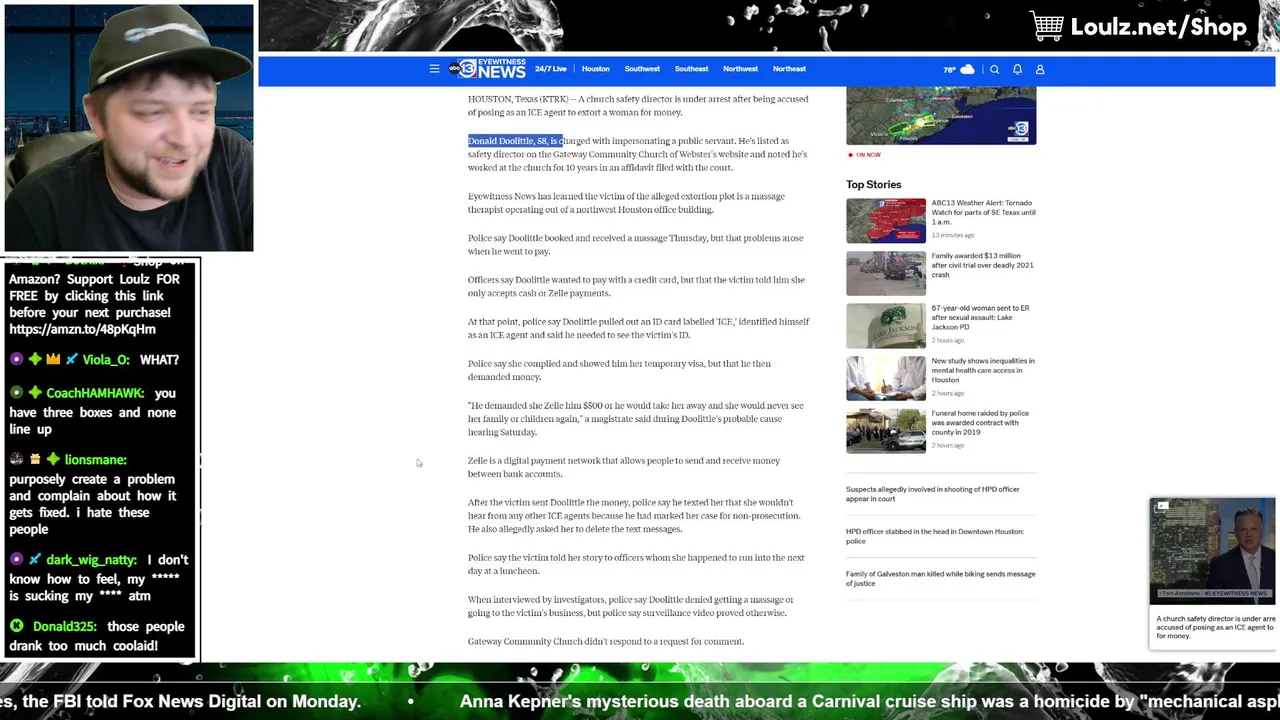Open 67-year-old woman Lake Jackson story
Viewport: 1280px width, 720px height.
tap(981, 317)
